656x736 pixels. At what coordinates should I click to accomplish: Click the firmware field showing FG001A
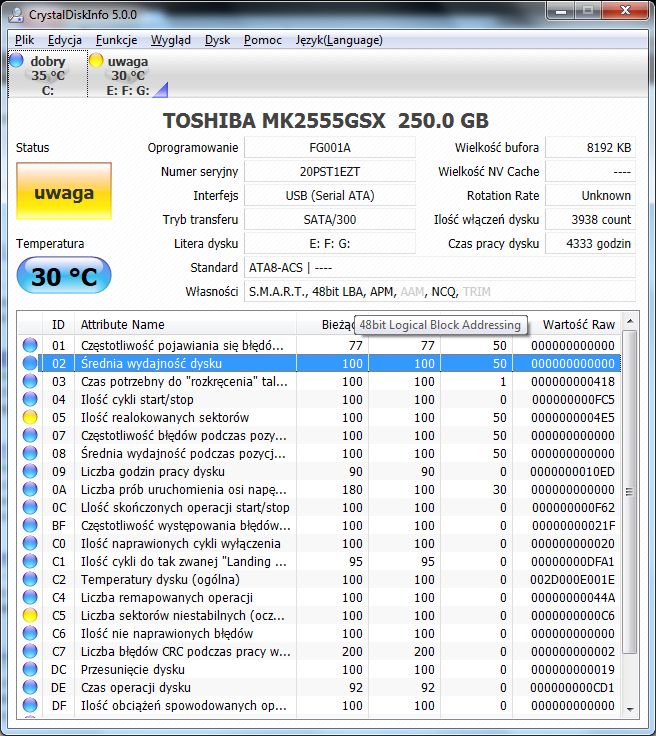(x=330, y=148)
